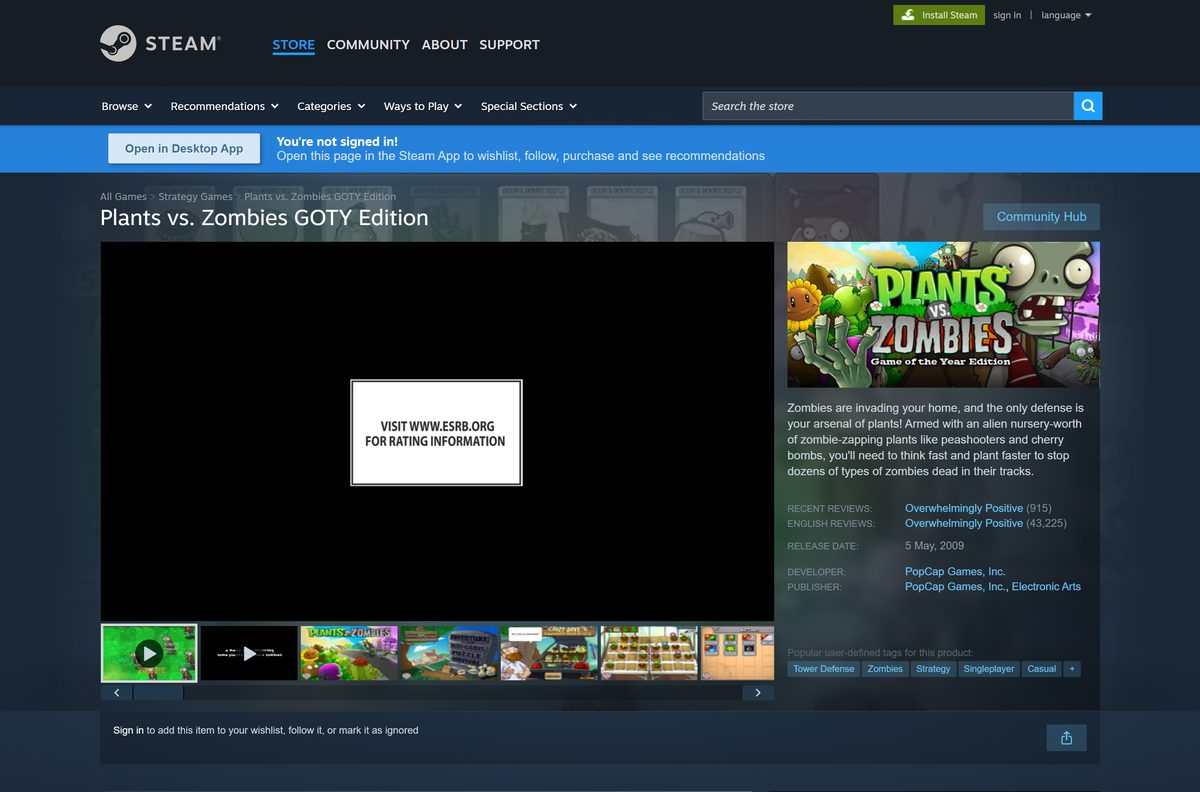Click the Install Steam button
The height and width of the screenshot is (792, 1200).
(x=939, y=15)
